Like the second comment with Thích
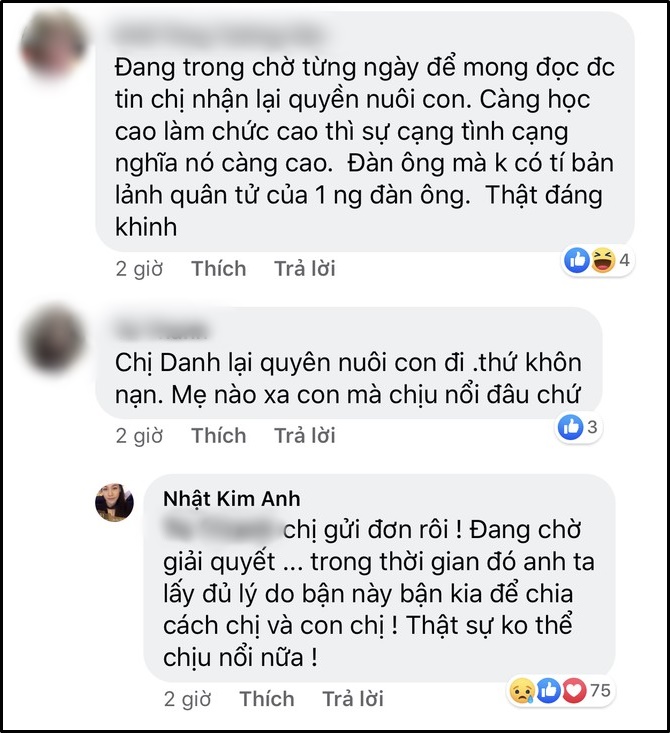670x733 pixels. (218, 436)
